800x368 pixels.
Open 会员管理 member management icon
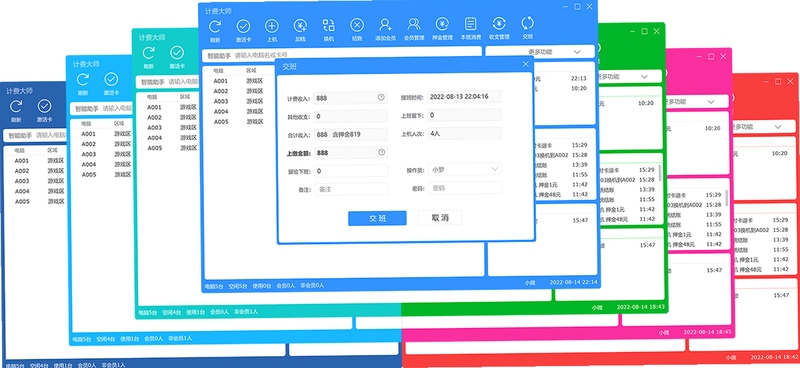pyautogui.click(x=414, y=24)
